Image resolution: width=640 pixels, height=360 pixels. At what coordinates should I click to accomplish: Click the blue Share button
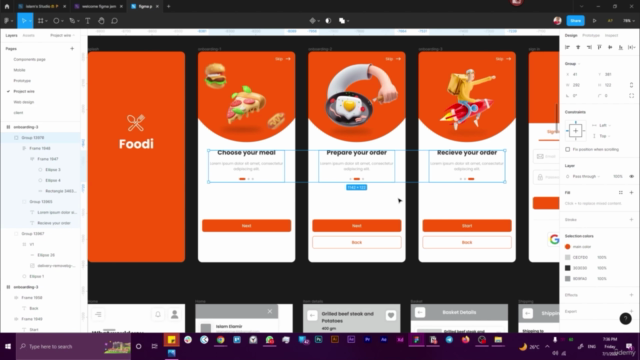point(576,21)
